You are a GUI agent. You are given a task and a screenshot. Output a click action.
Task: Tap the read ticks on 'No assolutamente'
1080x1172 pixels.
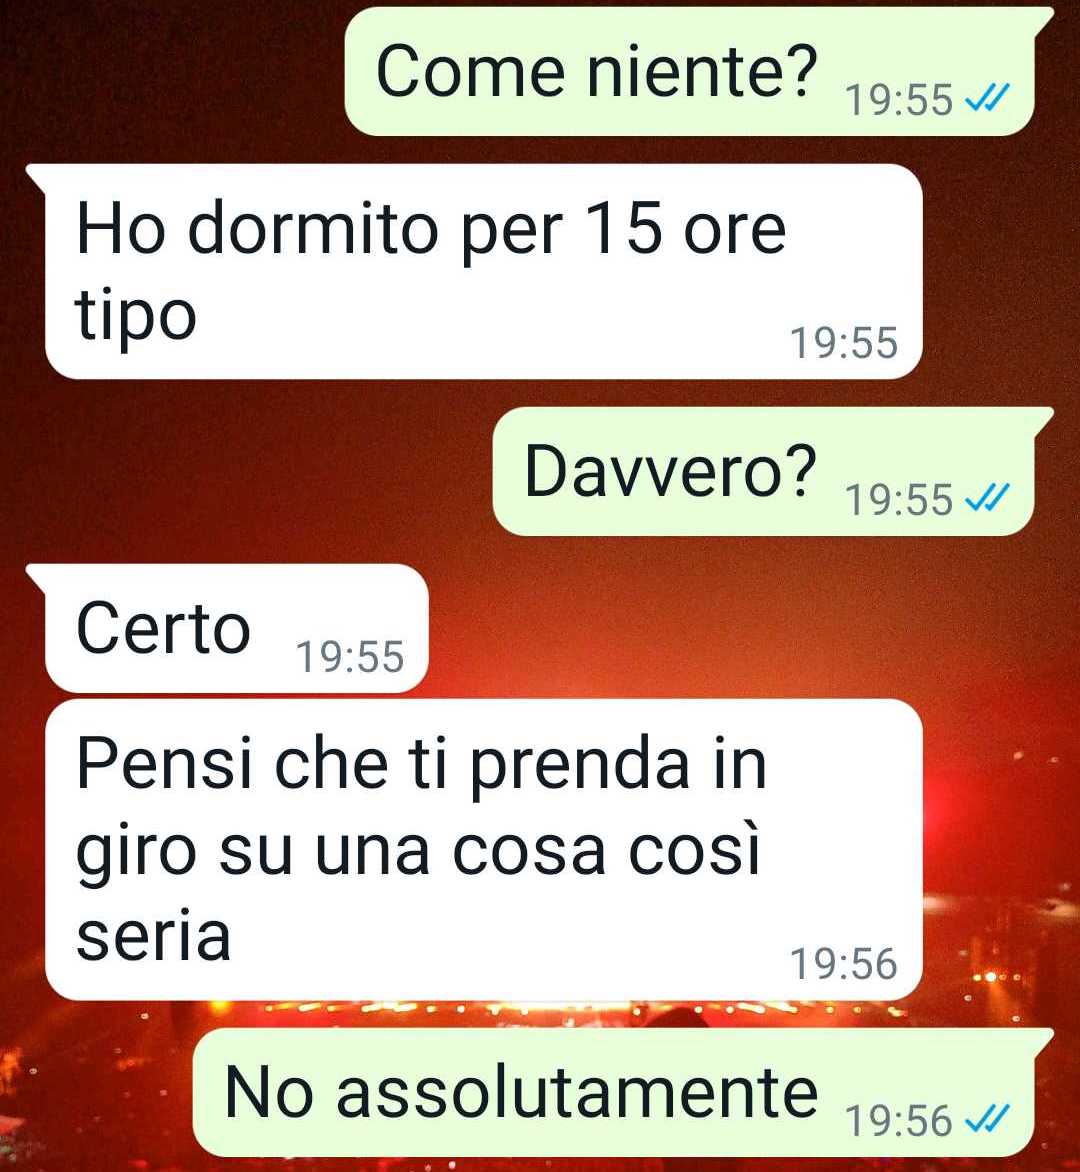987,1119
